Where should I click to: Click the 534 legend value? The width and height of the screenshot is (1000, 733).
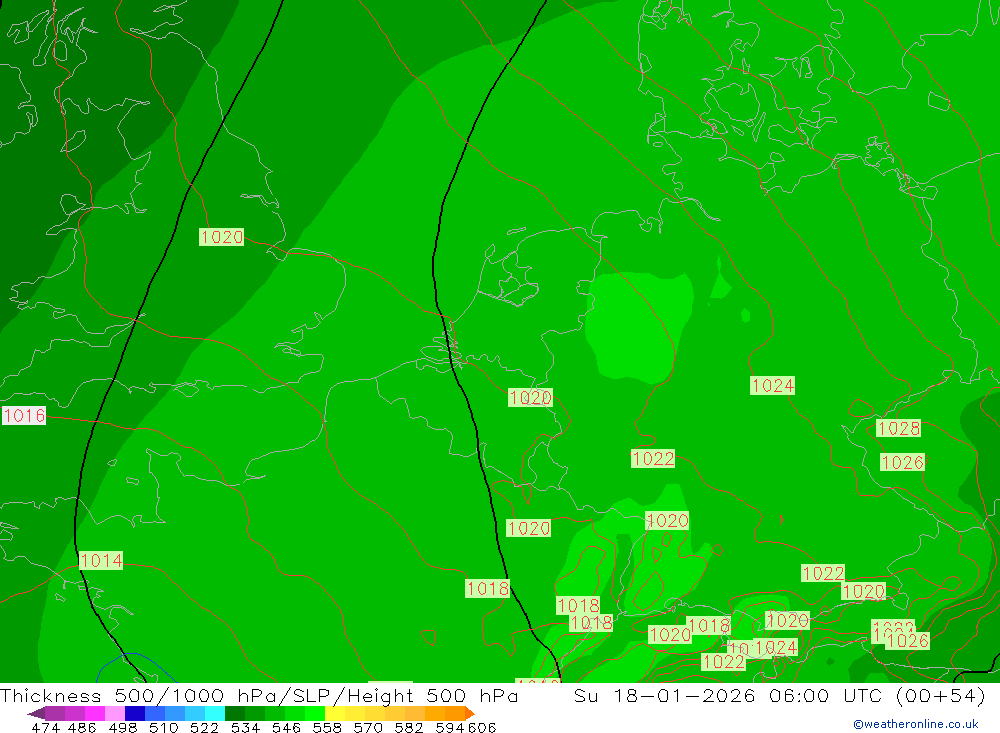246,727
